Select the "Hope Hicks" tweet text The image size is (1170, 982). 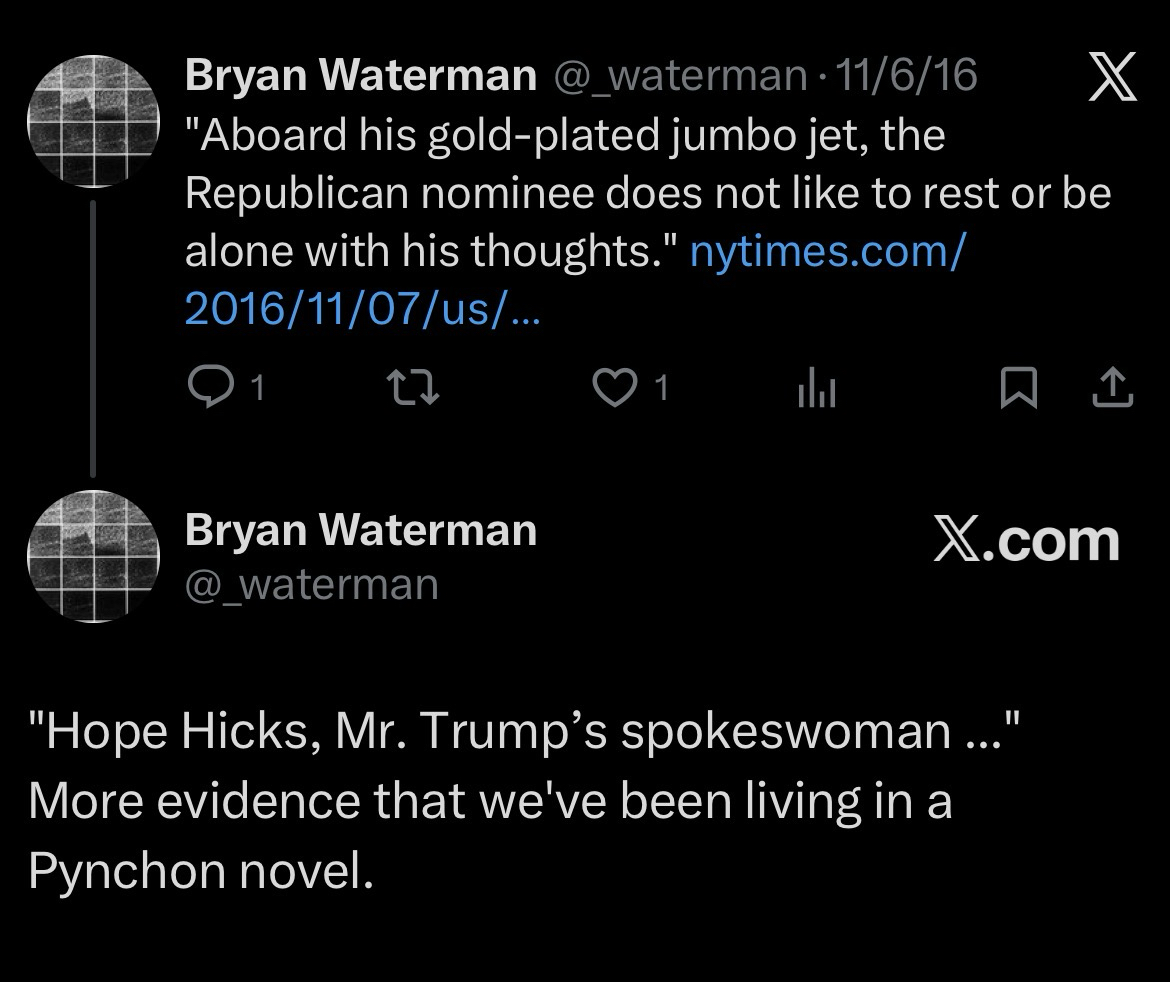522,732
